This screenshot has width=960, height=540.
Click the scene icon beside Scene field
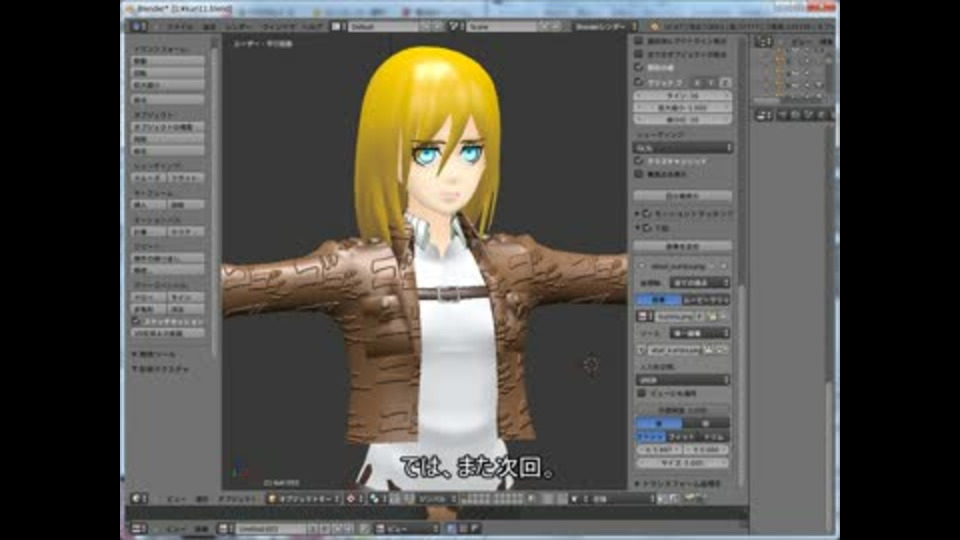(454, 26)
